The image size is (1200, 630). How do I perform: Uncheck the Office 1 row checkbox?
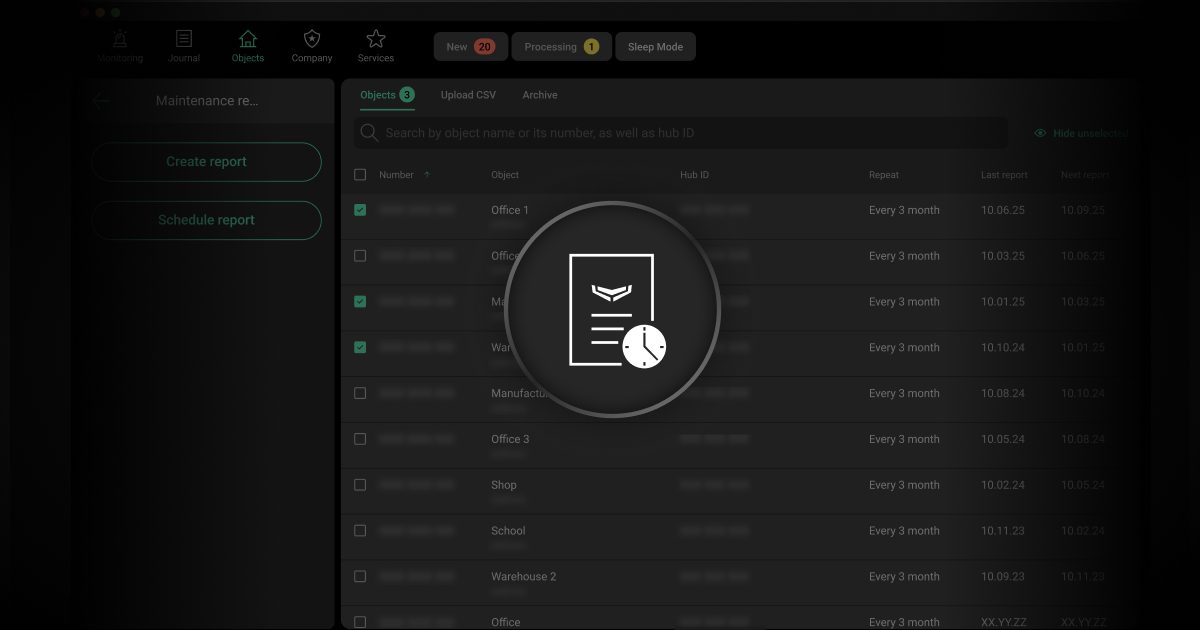pyautogui.click(x=360, y=210)
